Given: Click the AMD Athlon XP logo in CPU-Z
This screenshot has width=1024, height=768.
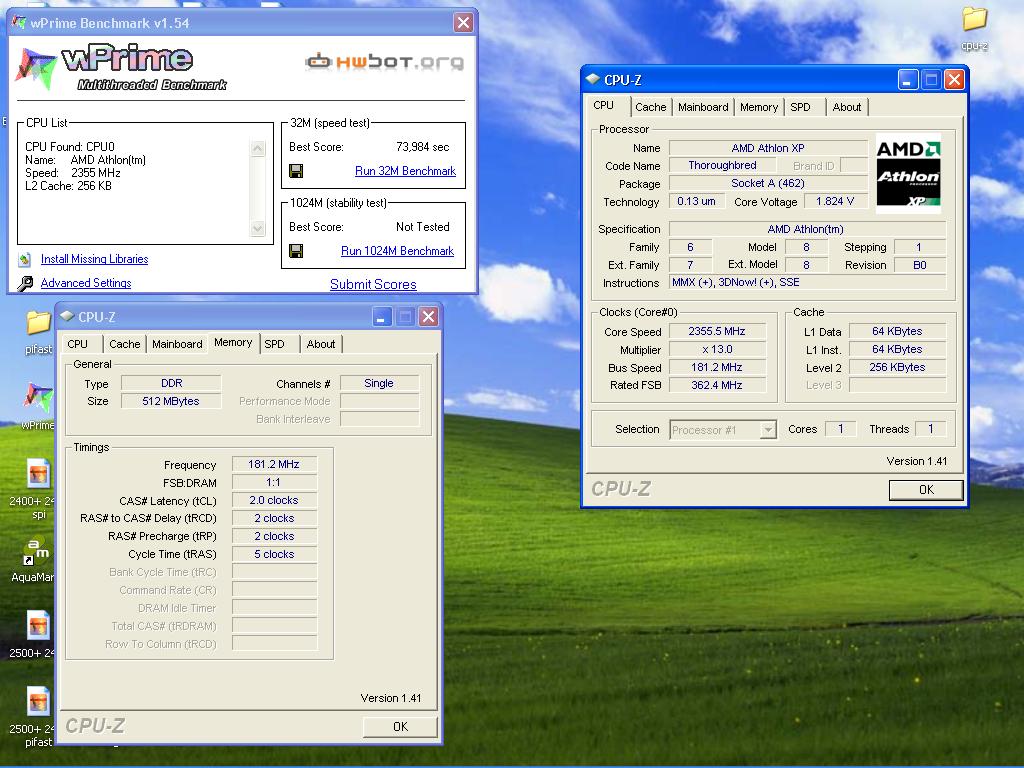Looking at the screenshot, I should pyautogui.click(x=908, y=173).
